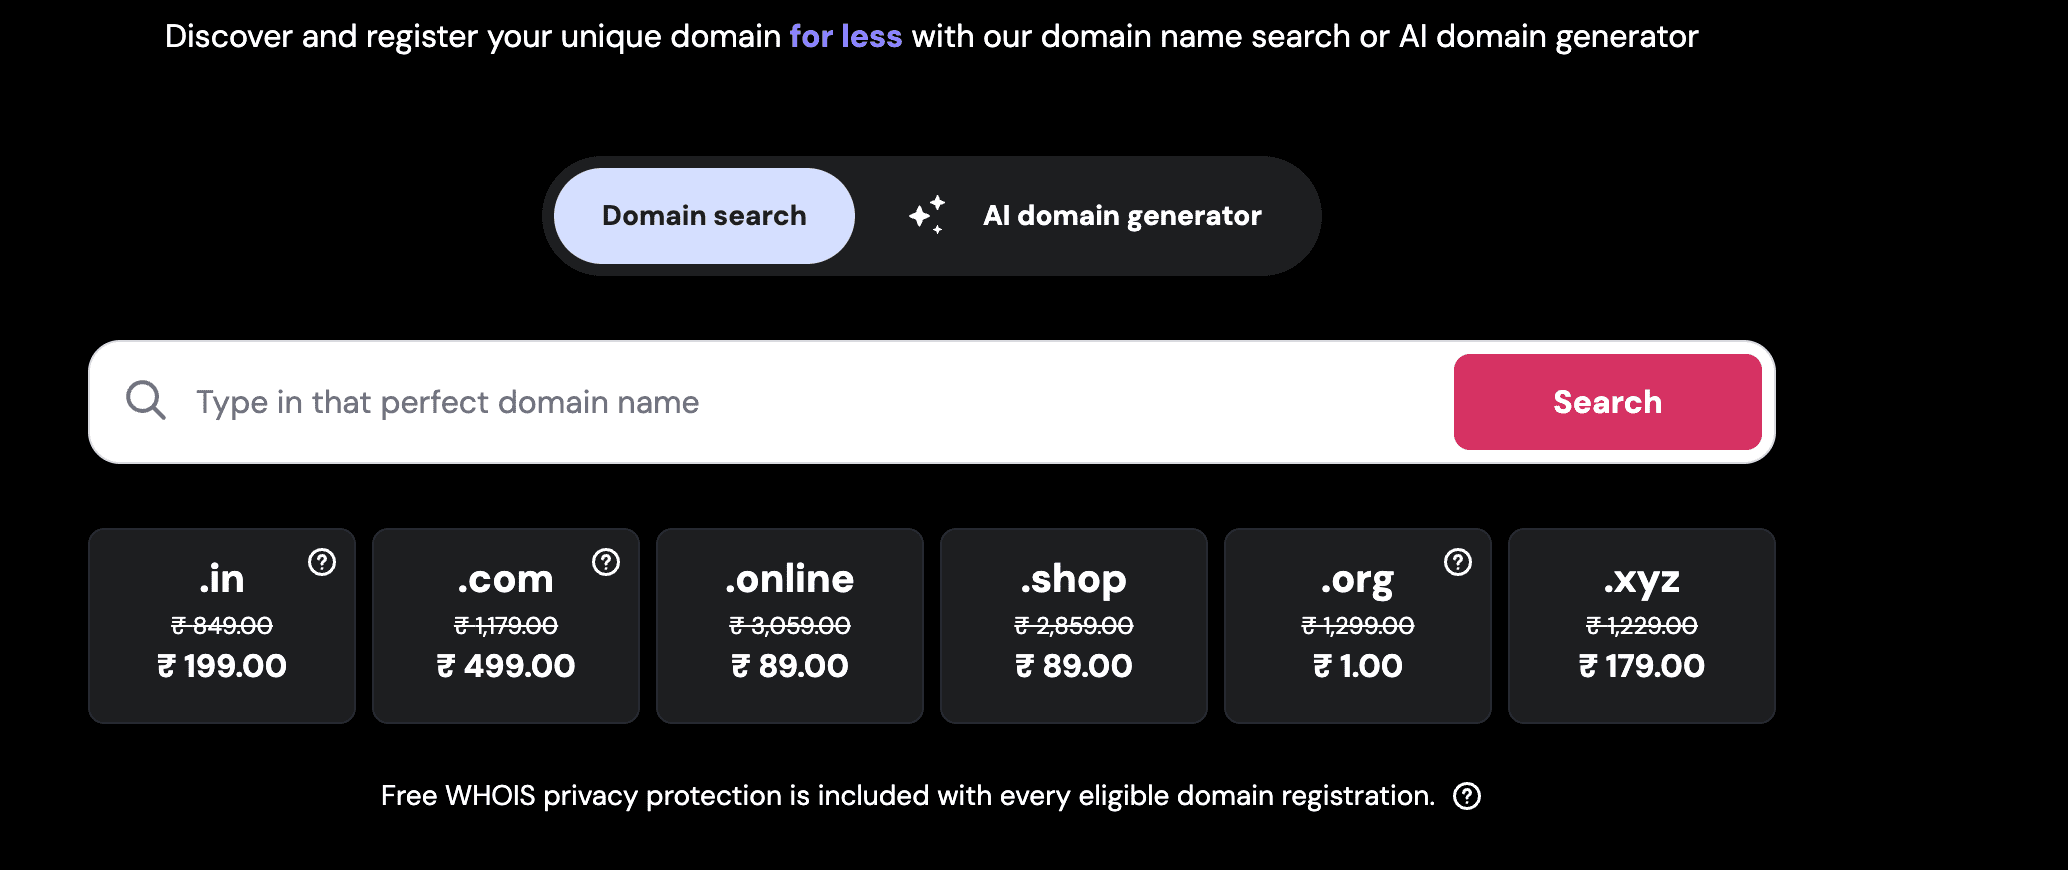Click the 'for less' highlighted text
The image size is (2068, 870).
(845, 36)
